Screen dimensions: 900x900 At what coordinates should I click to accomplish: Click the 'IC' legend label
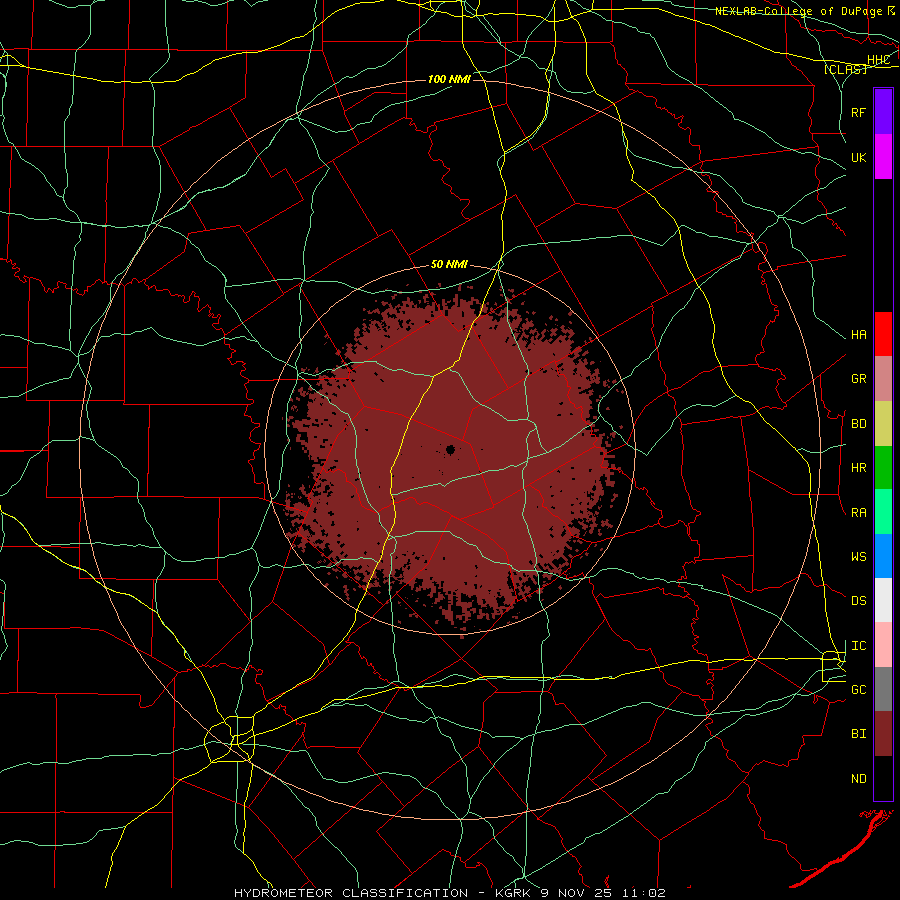[x=858, y=646]
